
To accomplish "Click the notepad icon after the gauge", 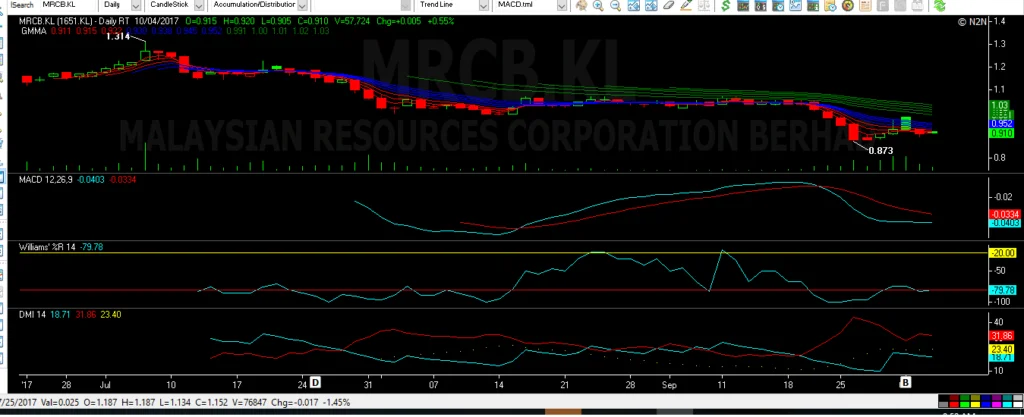I will click(865, 5).
